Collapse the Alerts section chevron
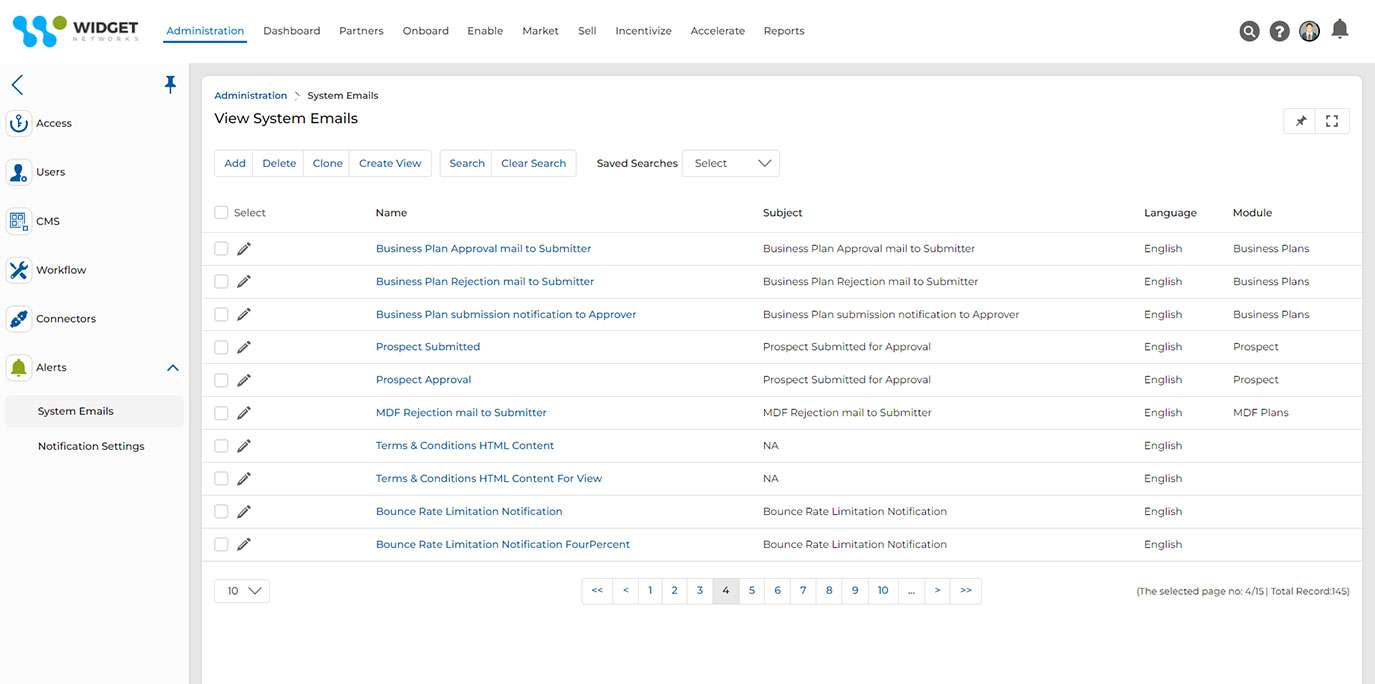Image resolution: width=1375 pixels, height=684 pixels. 172,368
